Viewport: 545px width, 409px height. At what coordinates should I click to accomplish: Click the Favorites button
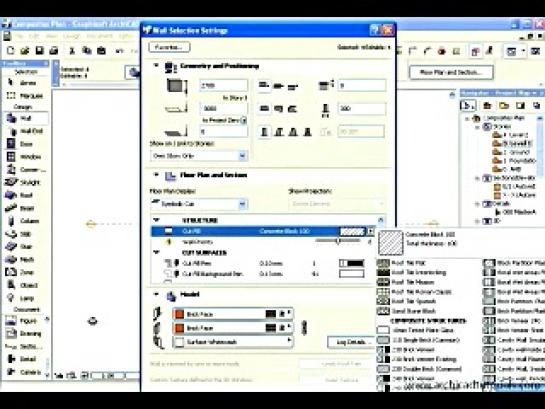click(x=169, y=47)
